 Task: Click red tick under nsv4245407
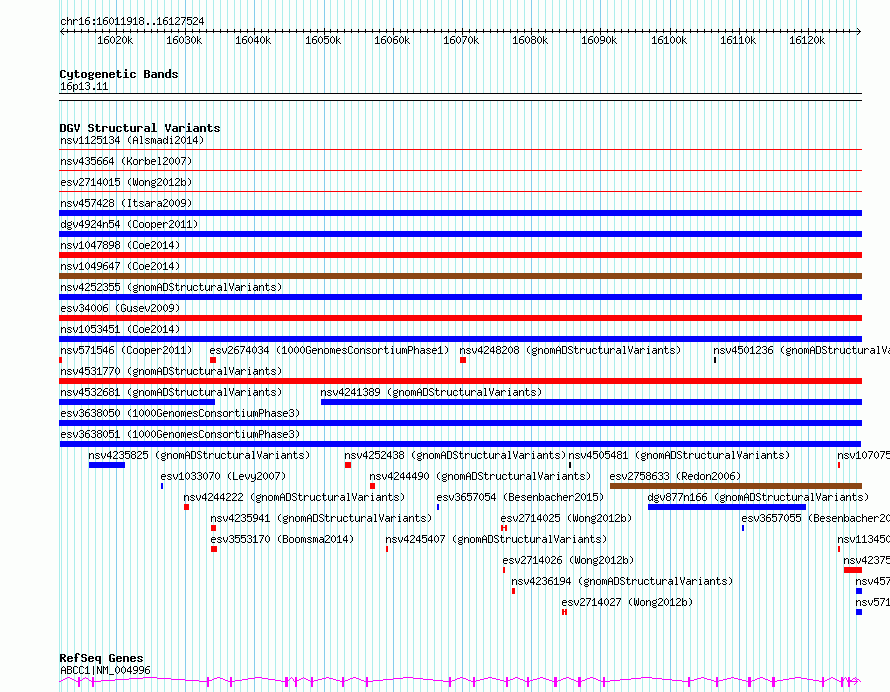(387, 549)
